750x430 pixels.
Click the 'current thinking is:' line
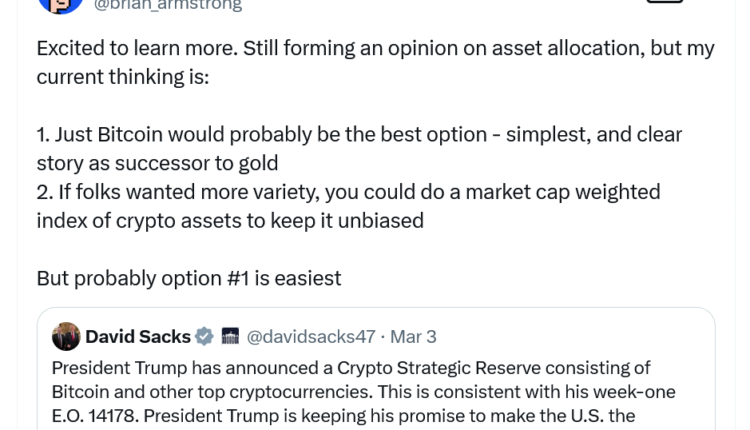click(x=122, y=76)
